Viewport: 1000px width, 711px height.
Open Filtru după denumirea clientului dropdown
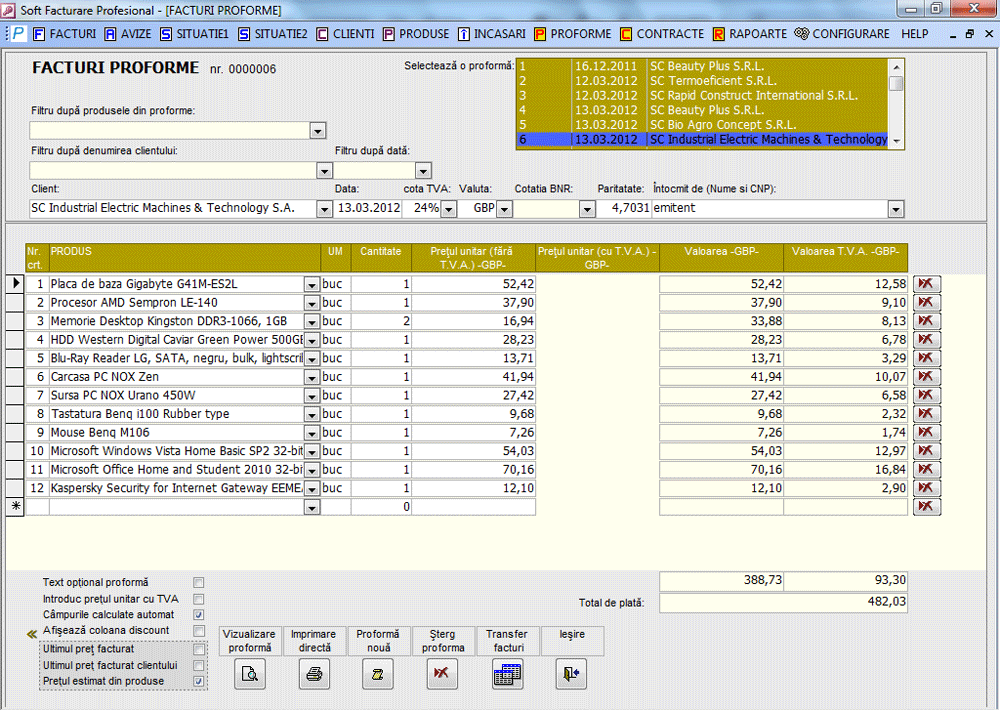pyautogui.click(x=325, y=171)
